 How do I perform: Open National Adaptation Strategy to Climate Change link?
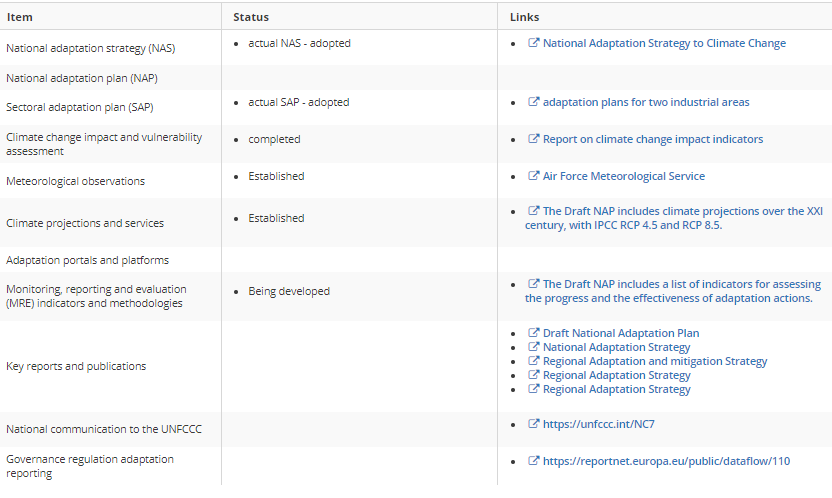[664, 43]
